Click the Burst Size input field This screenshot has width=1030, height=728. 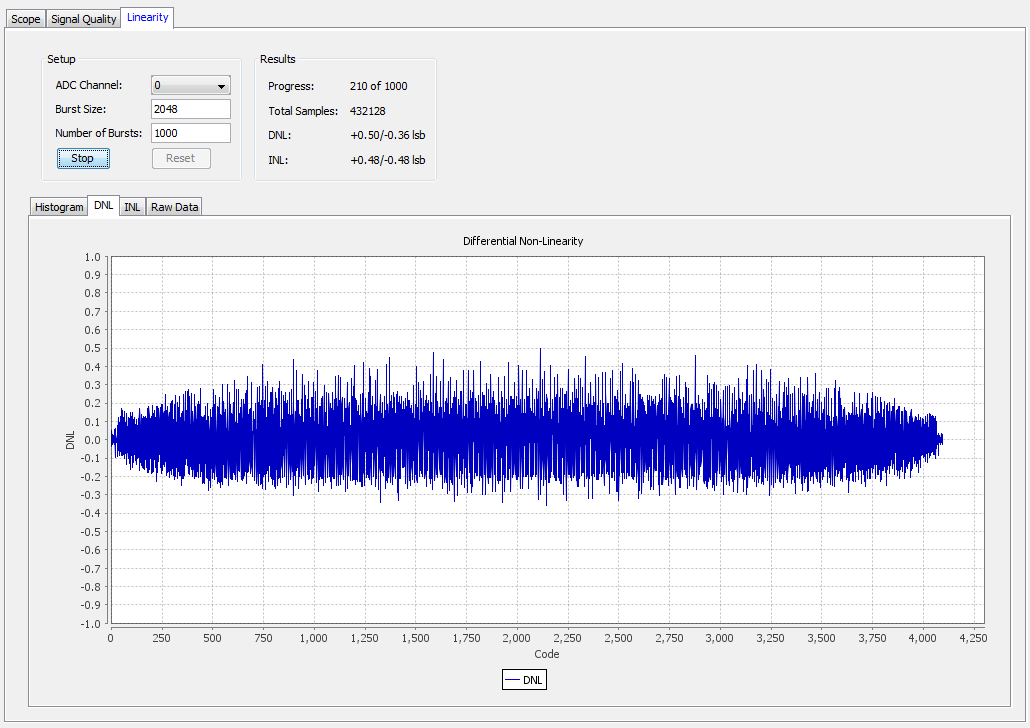190,109
